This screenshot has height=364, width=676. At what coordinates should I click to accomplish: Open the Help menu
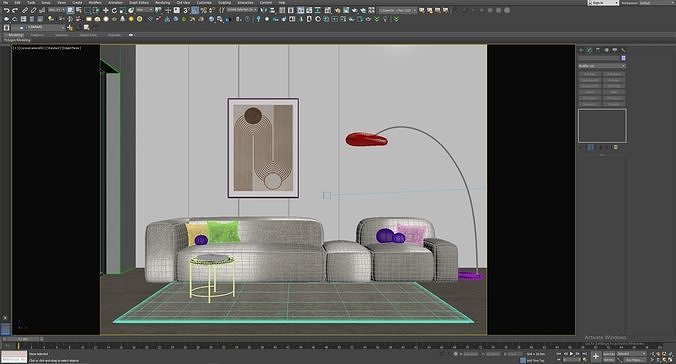click(282, 3)
